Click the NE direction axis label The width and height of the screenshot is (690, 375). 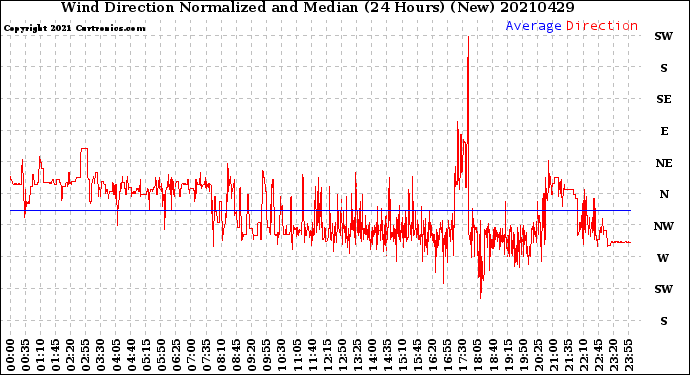pos(664,163)
